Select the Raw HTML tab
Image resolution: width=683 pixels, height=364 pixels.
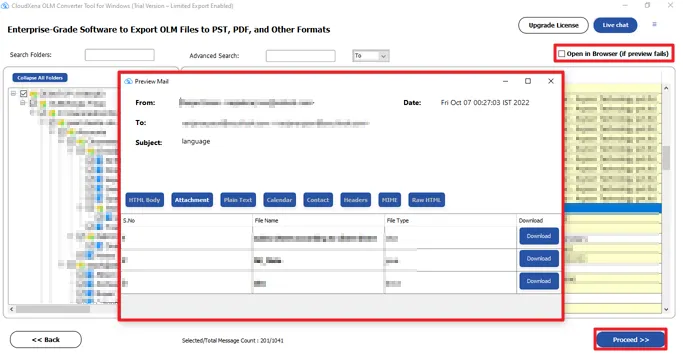[x=426, y=200]
